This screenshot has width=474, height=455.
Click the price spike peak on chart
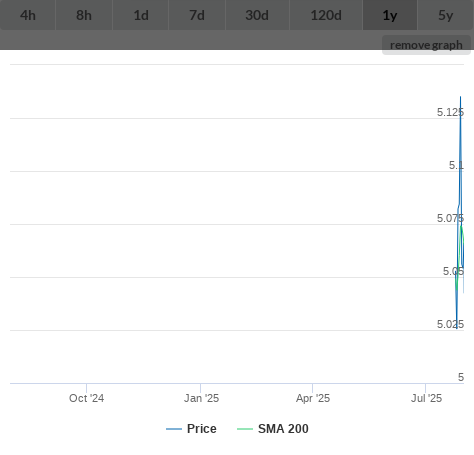click(461, 97)
